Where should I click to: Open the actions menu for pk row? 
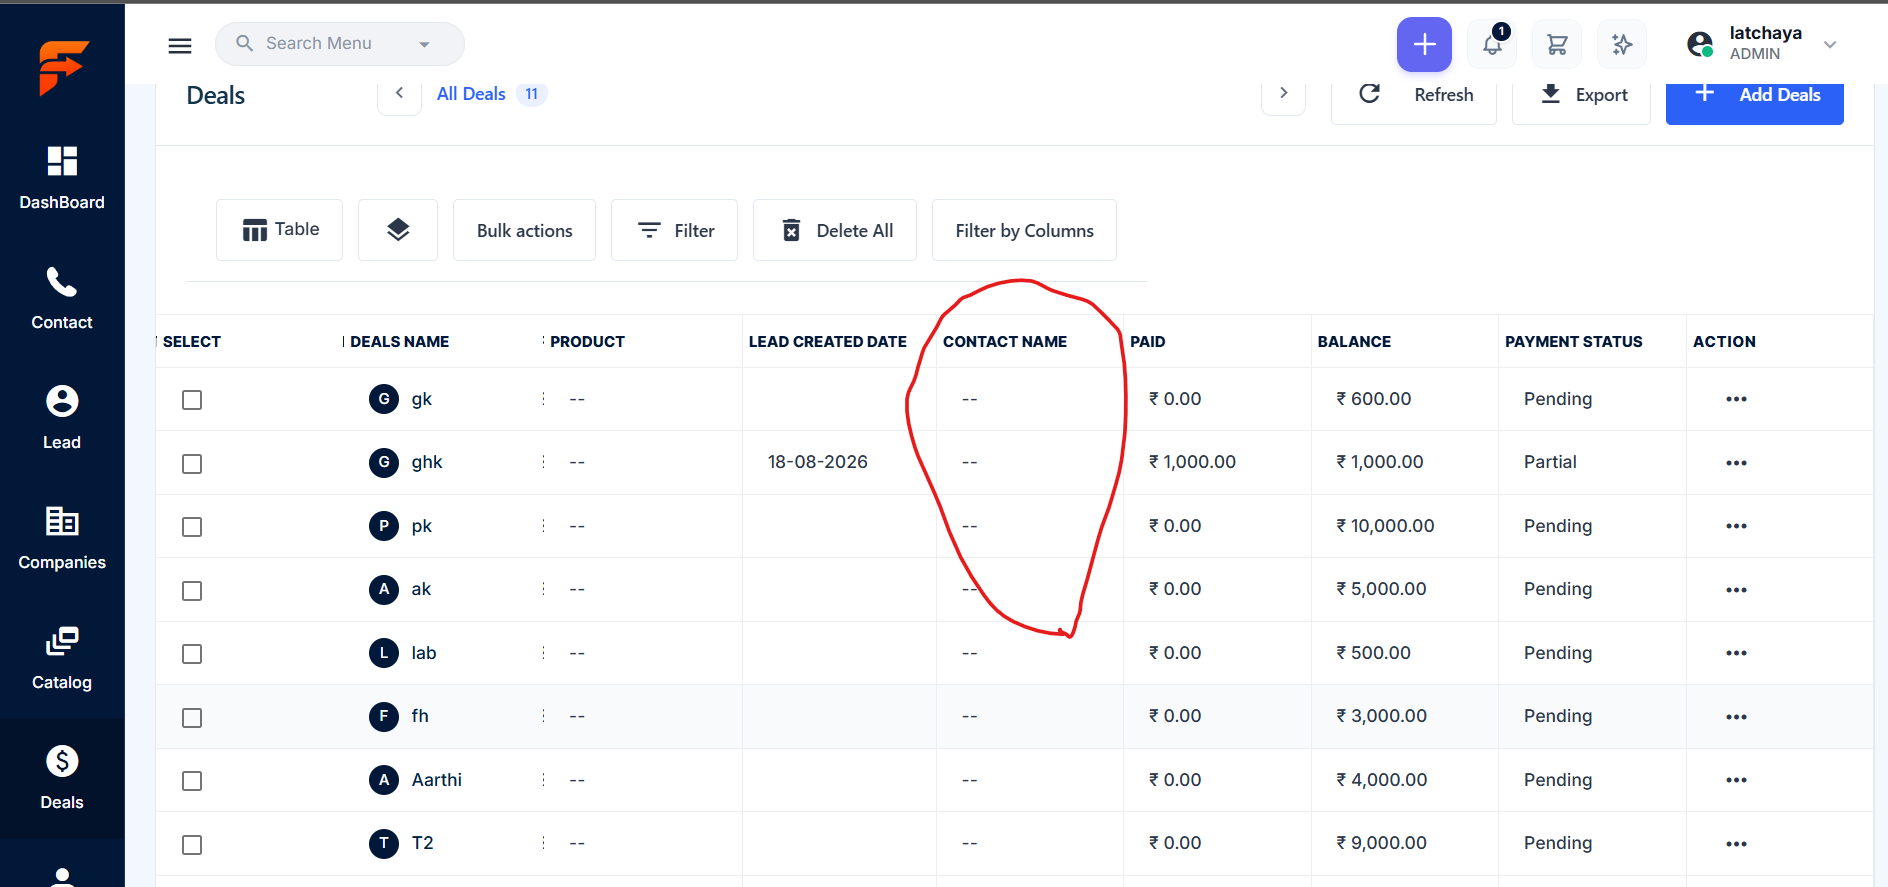tap(1736, 526)
